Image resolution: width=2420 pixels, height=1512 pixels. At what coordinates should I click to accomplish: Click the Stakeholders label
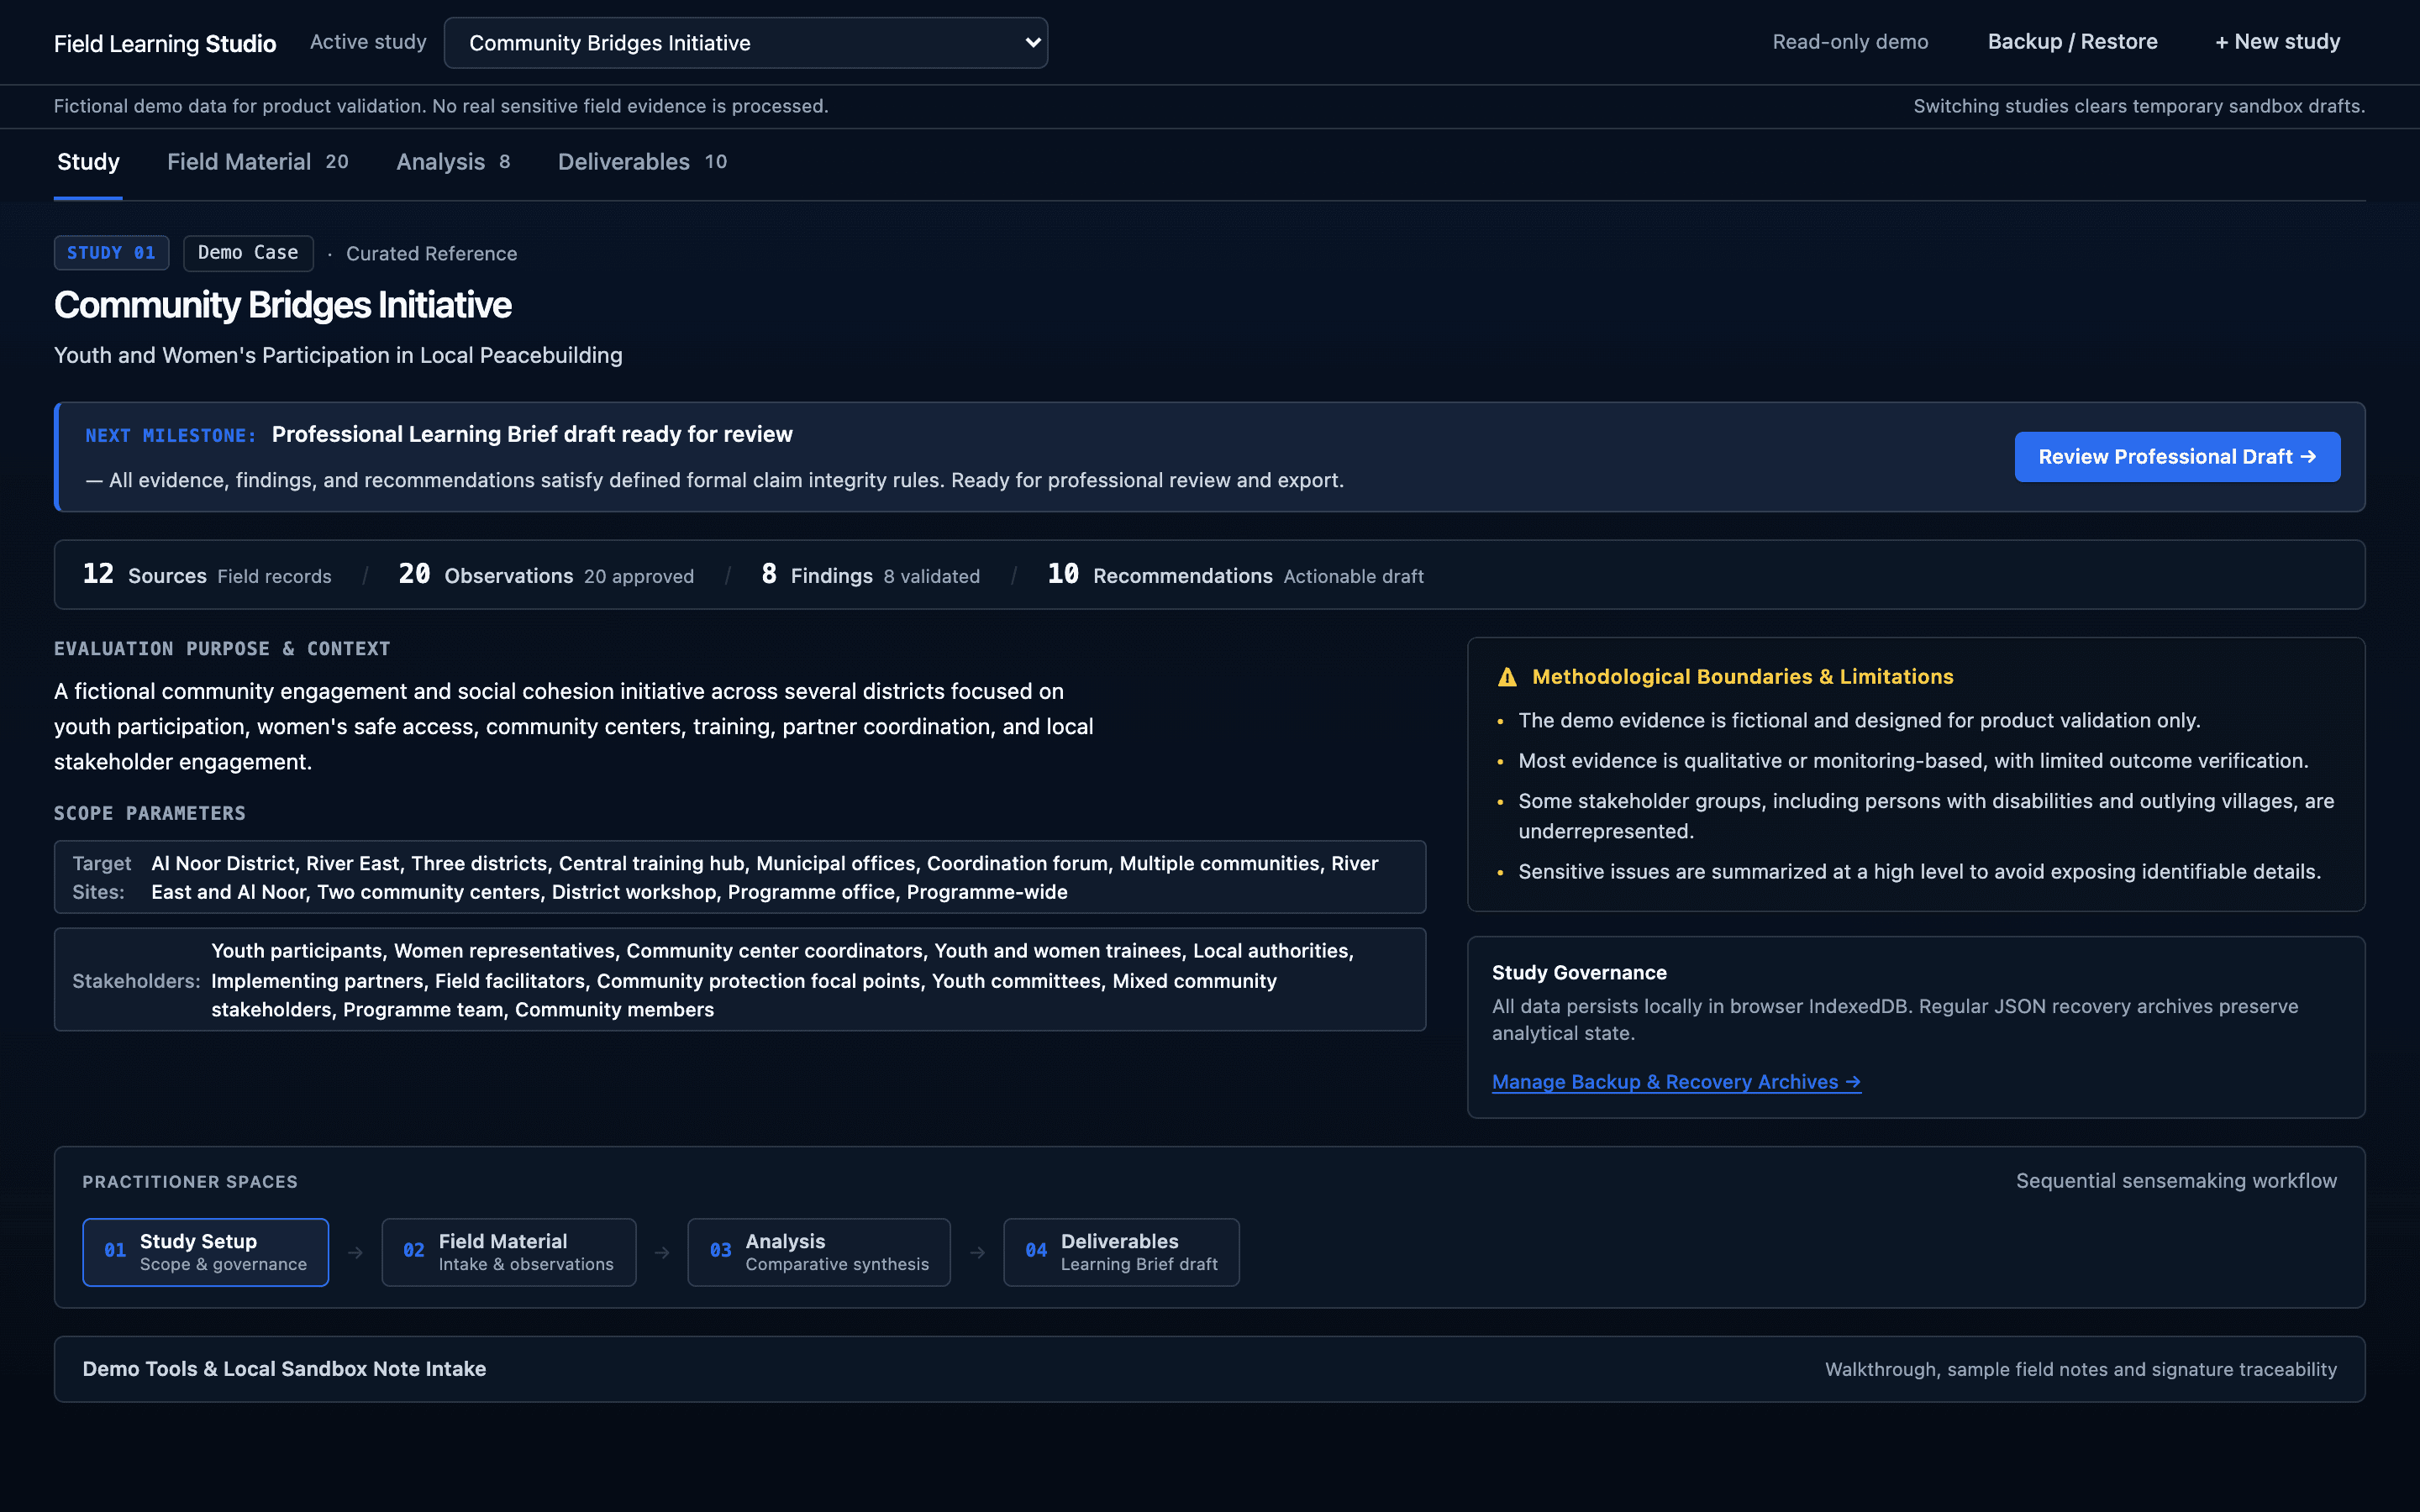136,981
